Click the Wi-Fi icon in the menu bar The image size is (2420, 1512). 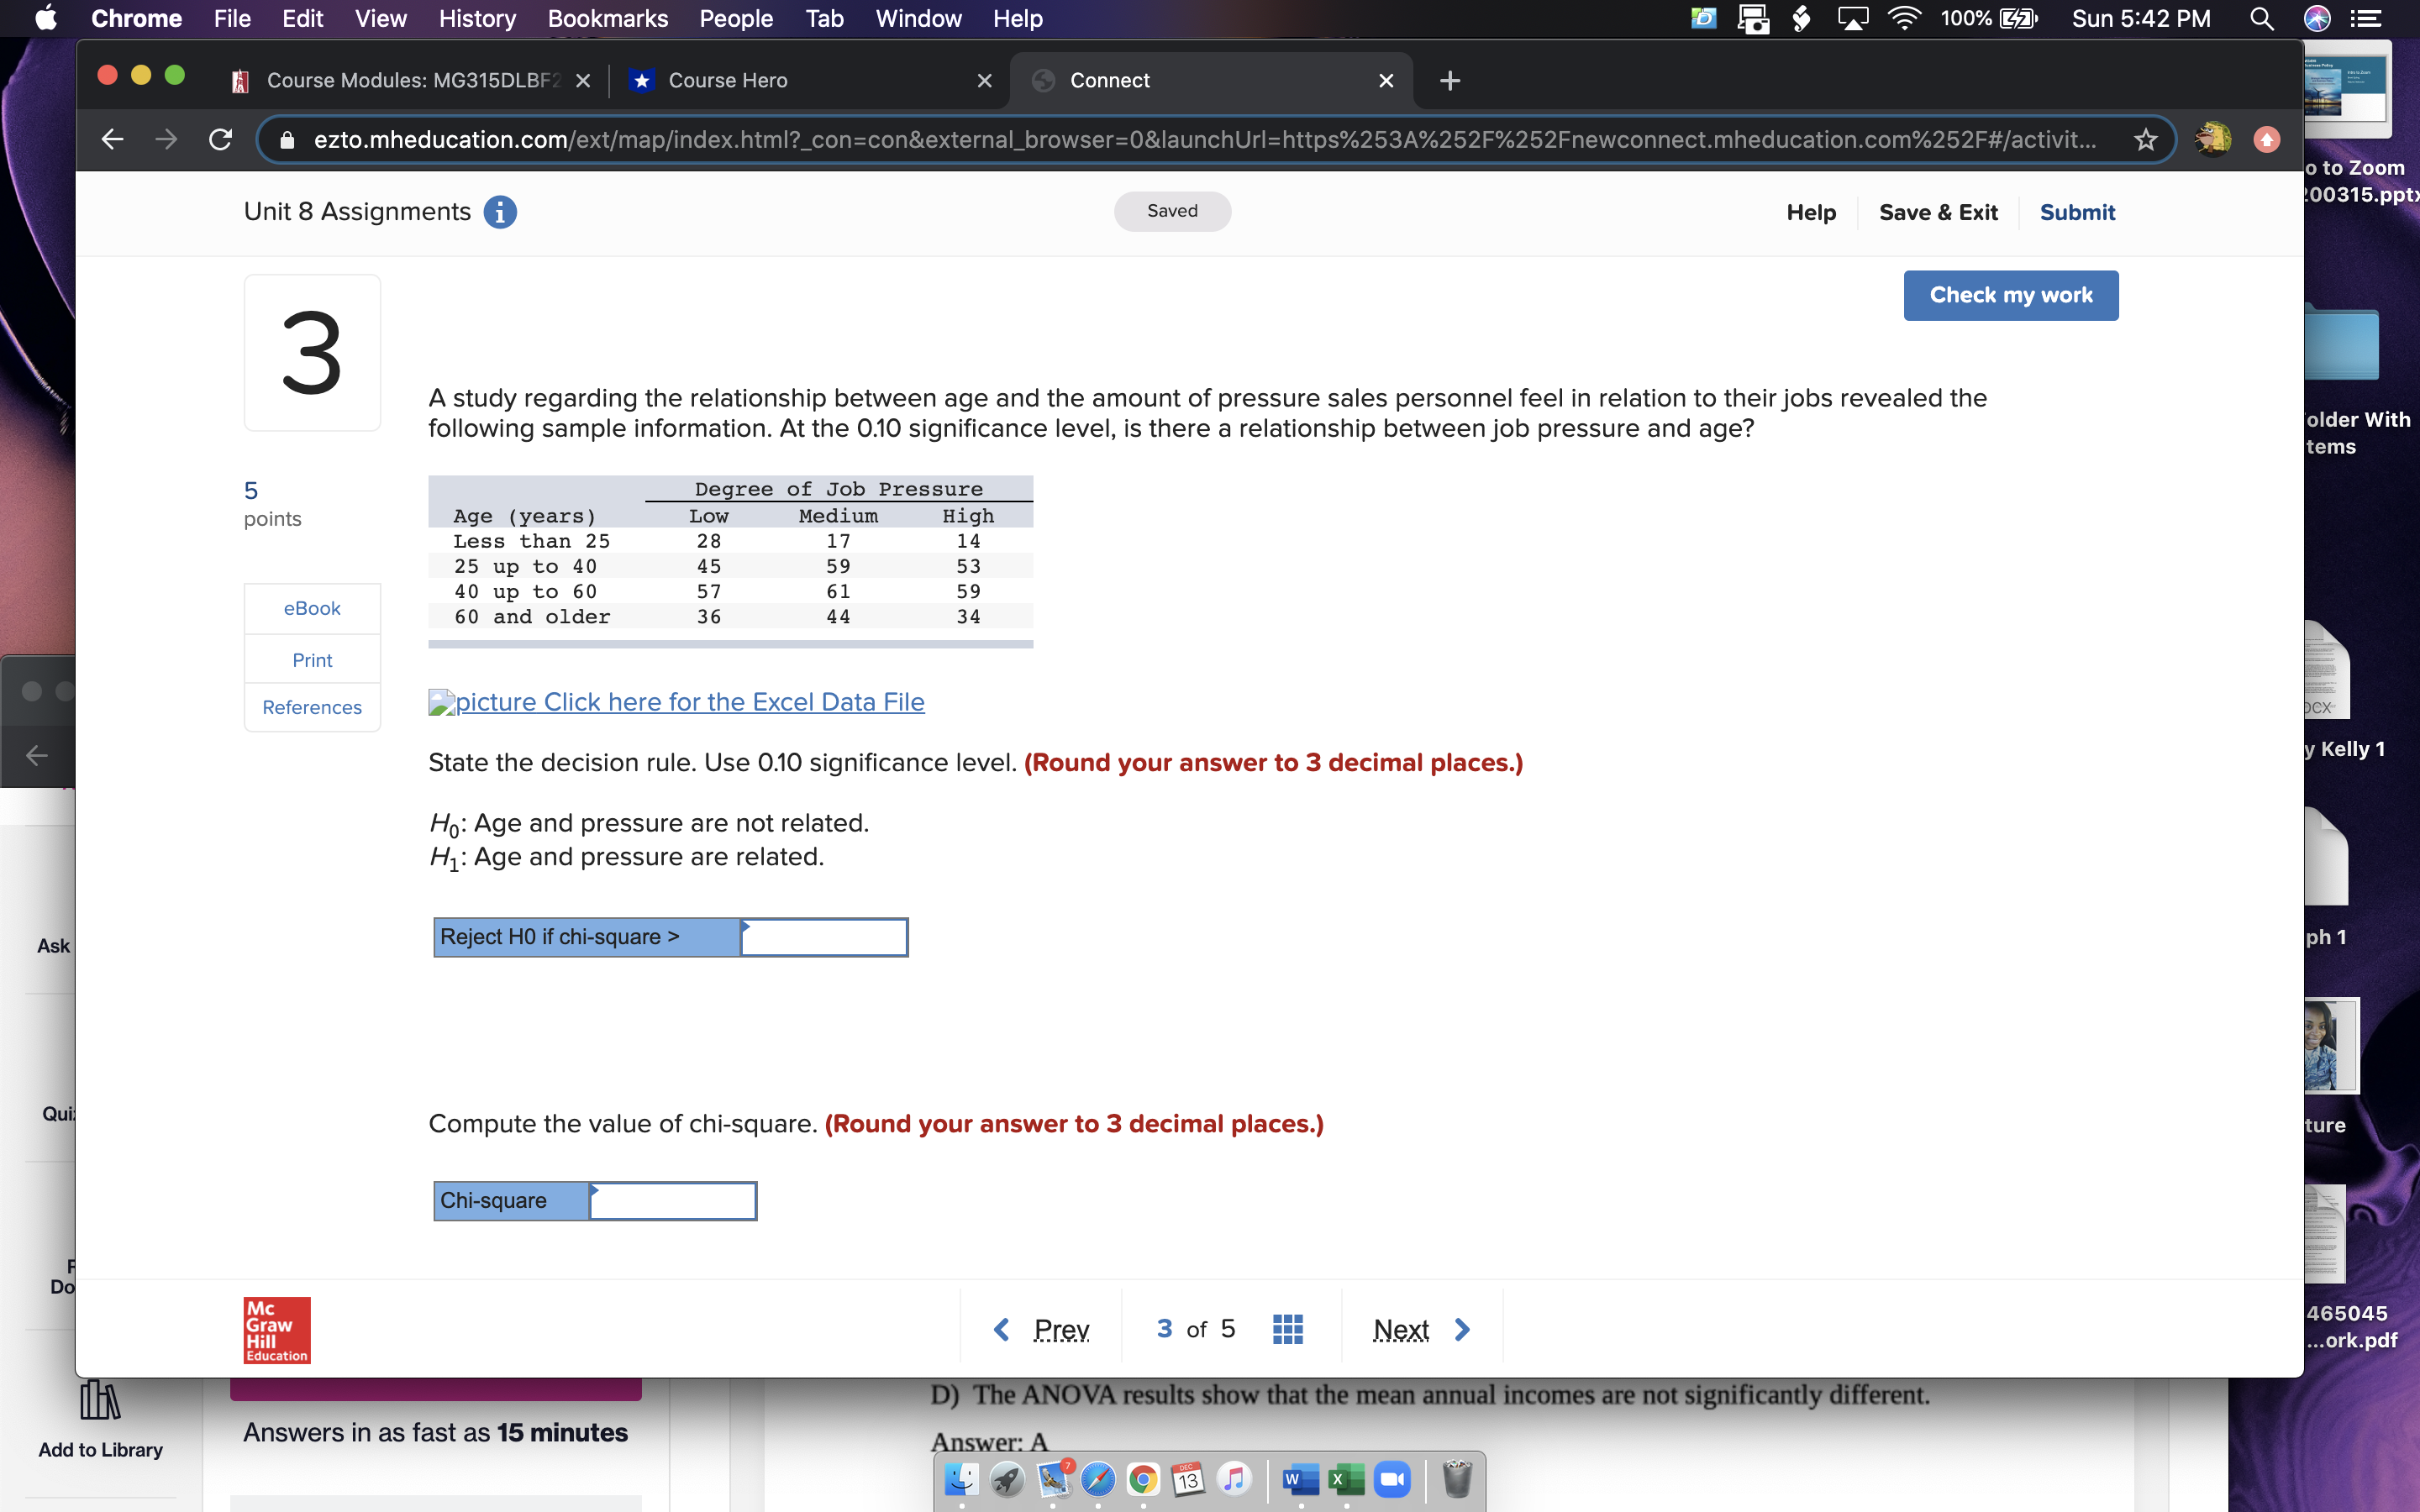click(x=1904, y=18)
